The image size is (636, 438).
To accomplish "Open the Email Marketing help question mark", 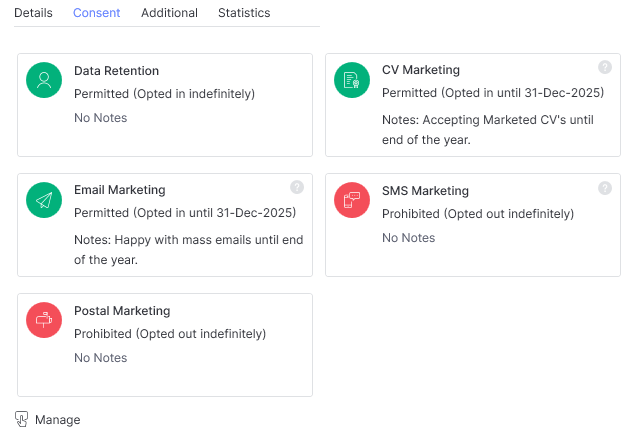I will pyautogui.click(x=297, y=187).
